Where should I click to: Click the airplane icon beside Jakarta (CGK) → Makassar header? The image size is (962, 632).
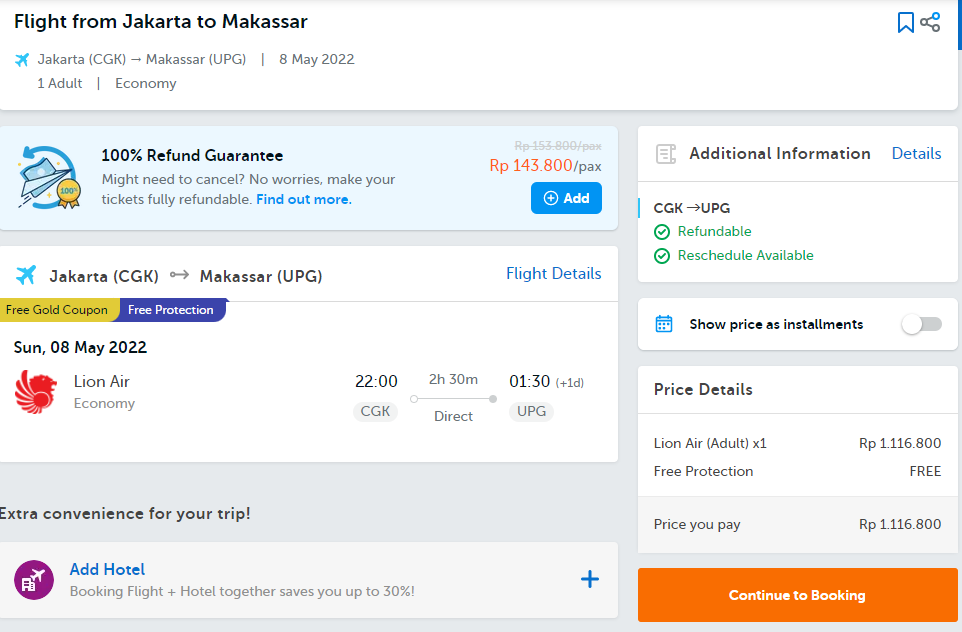22,60
